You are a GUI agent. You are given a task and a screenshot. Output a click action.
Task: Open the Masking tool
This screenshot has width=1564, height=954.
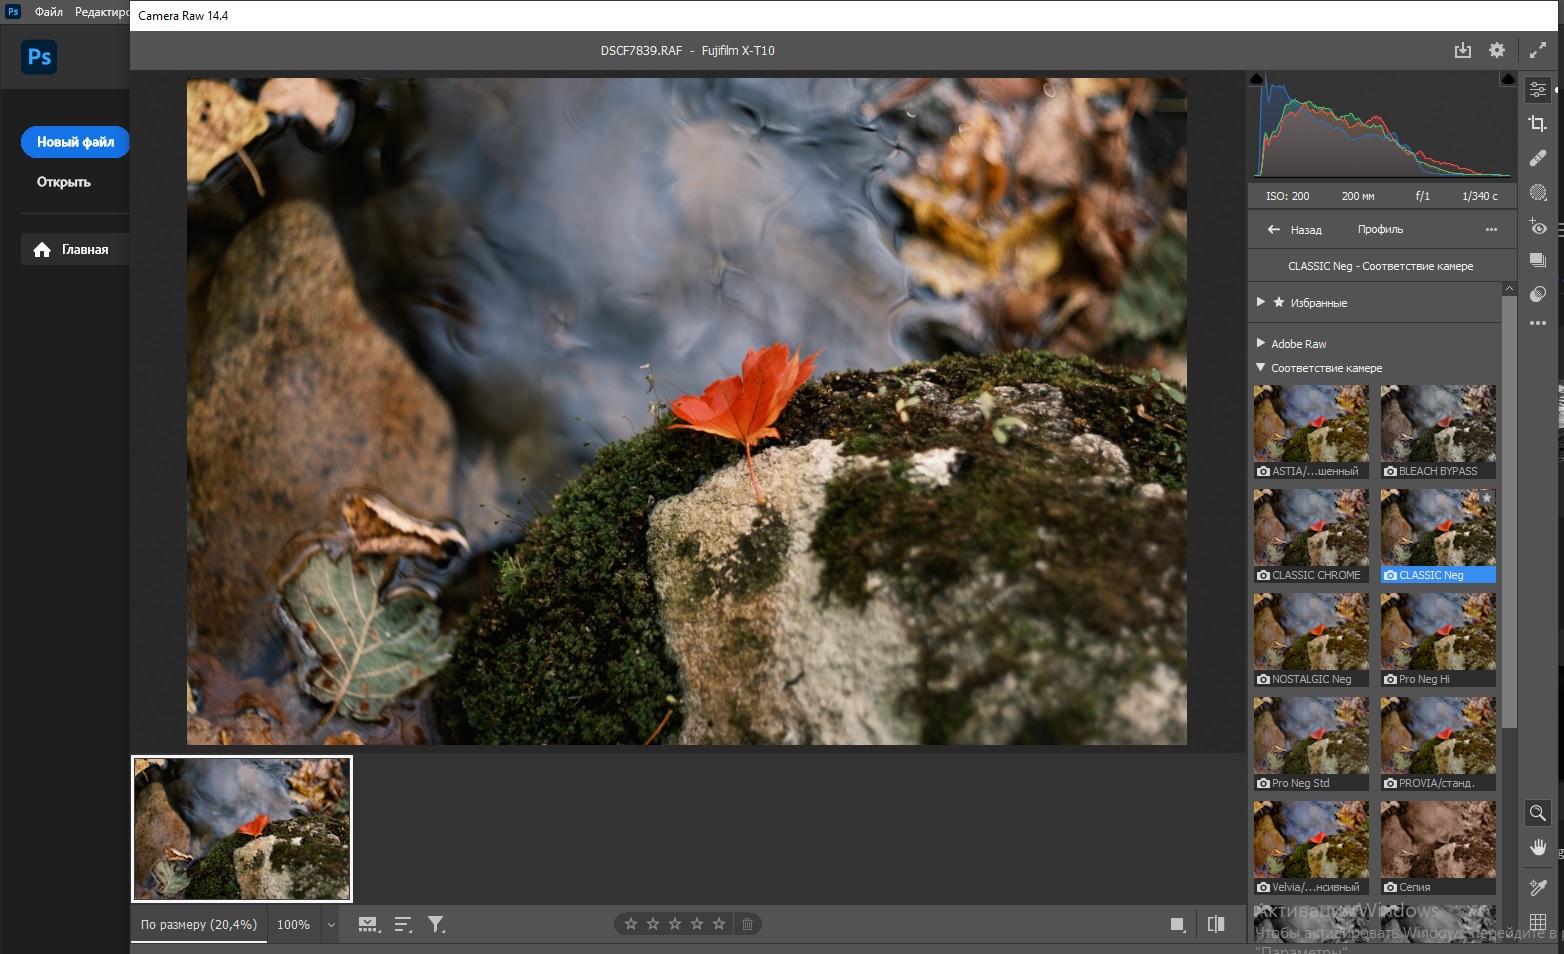point(1538,193)
